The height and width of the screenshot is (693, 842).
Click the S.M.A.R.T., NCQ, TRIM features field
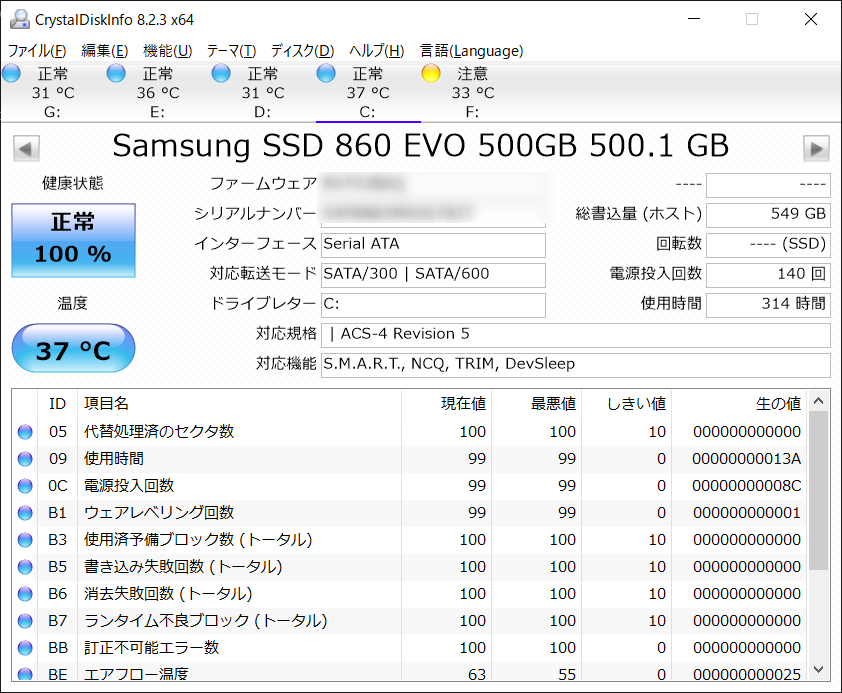(x=576, y=364)
